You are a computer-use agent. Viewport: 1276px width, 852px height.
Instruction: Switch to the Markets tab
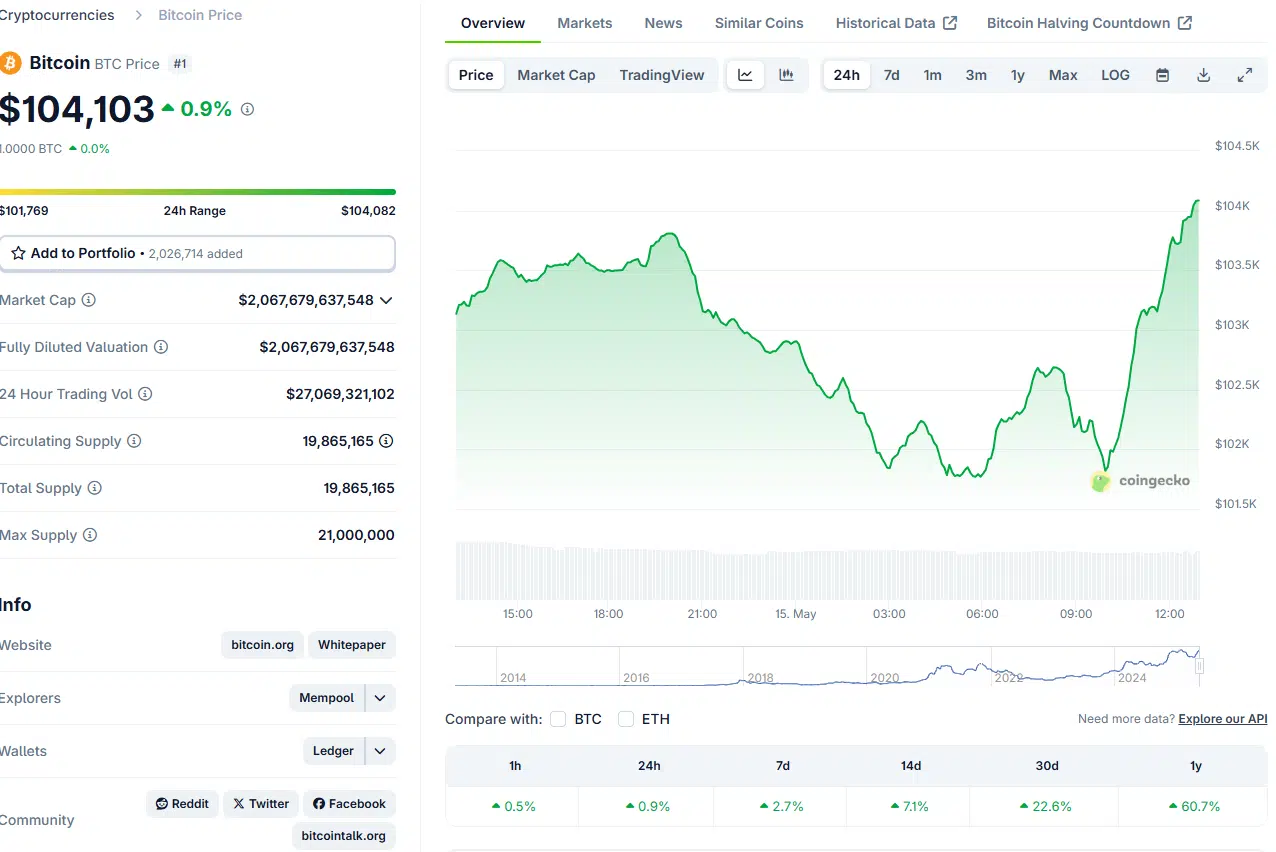pyautogui.click(x=585, y=23)
